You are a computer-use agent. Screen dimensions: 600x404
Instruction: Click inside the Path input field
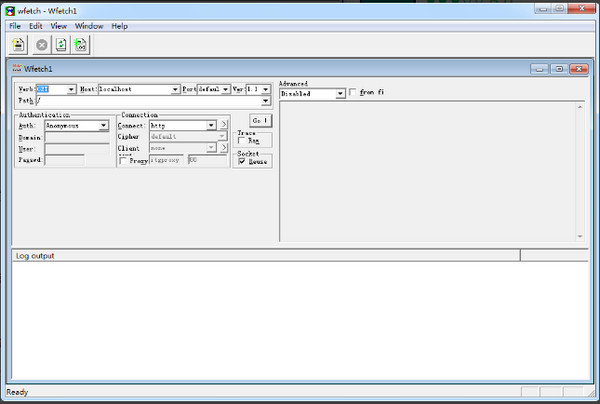tap(149, 101)
